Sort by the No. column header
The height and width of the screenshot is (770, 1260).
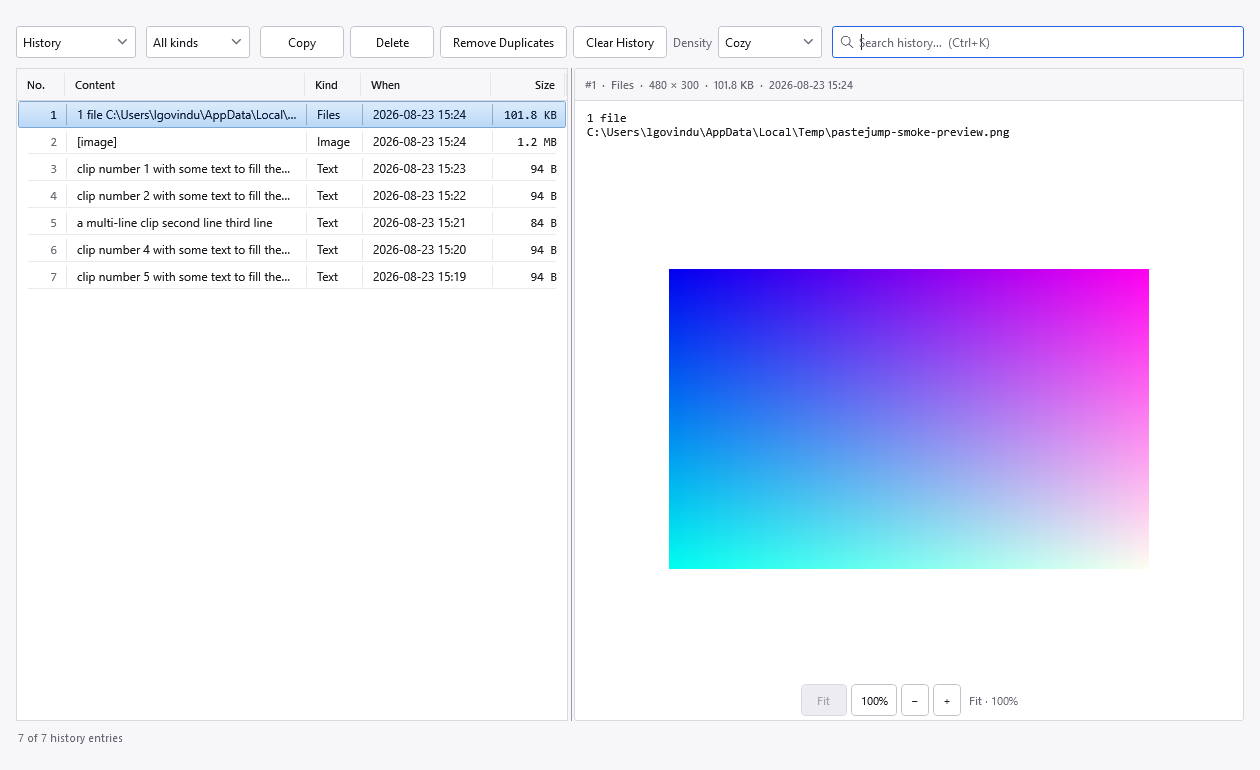coord(41,85)
